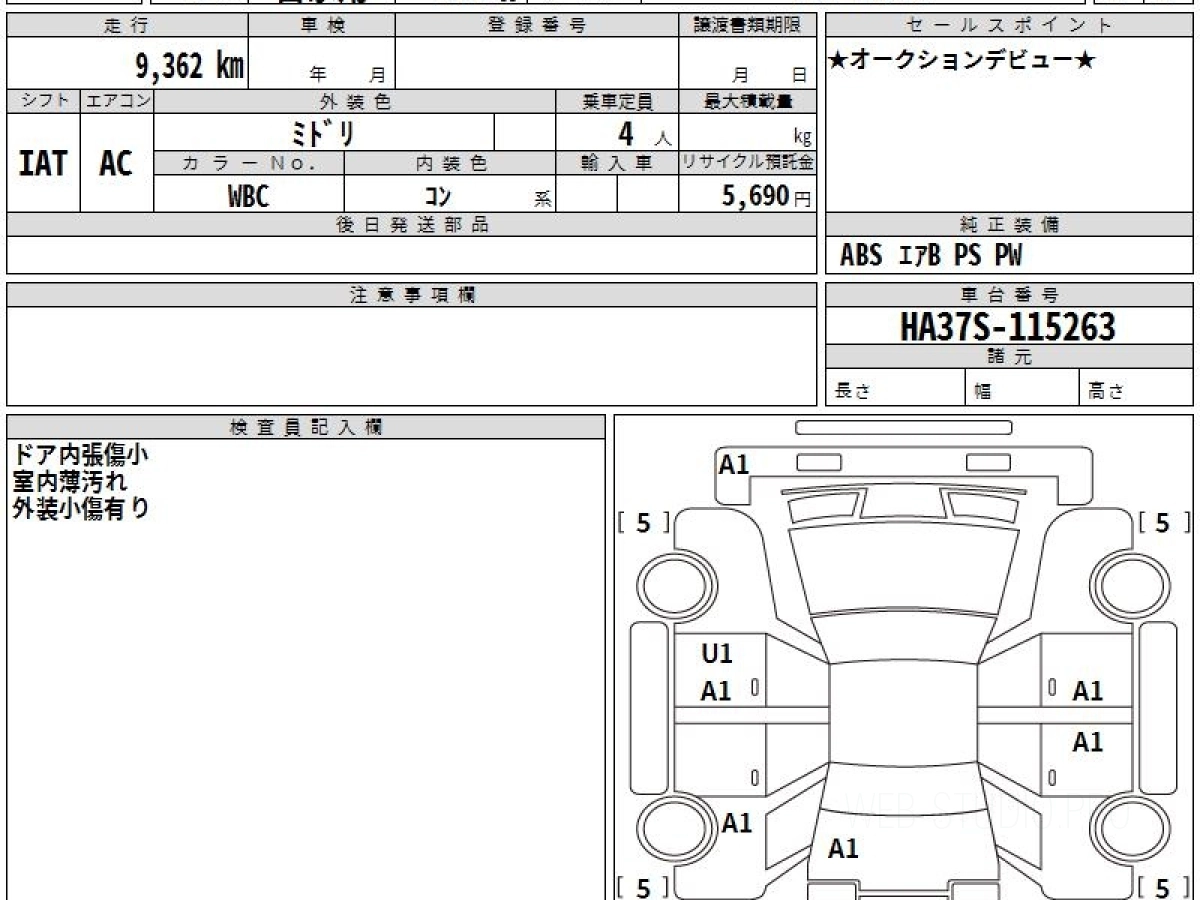
Task: Click the U1 dent mark on the diagram
Action: tap(716, 654)
